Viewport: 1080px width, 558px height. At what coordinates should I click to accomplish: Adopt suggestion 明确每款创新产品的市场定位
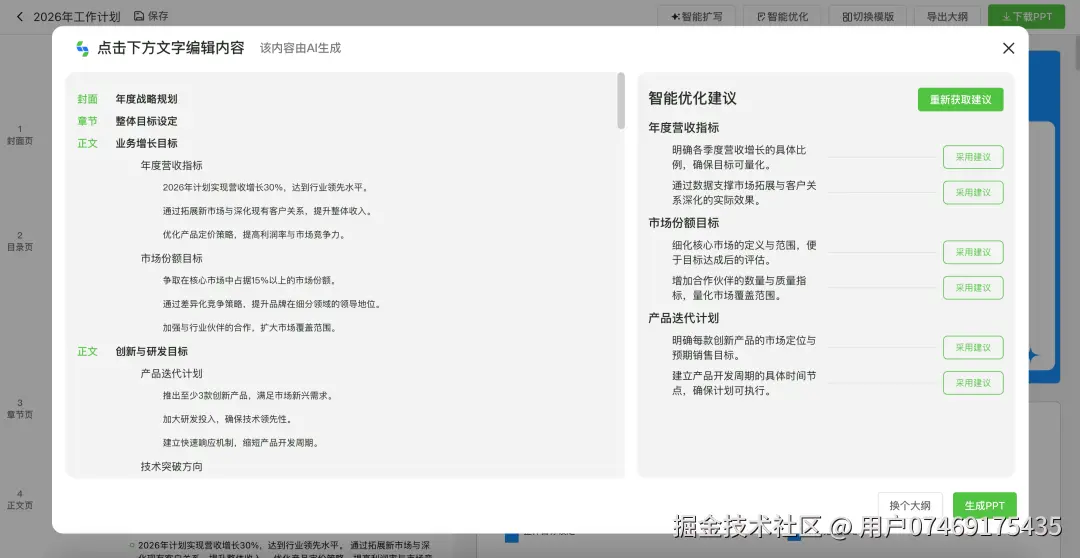click(973, 347)
